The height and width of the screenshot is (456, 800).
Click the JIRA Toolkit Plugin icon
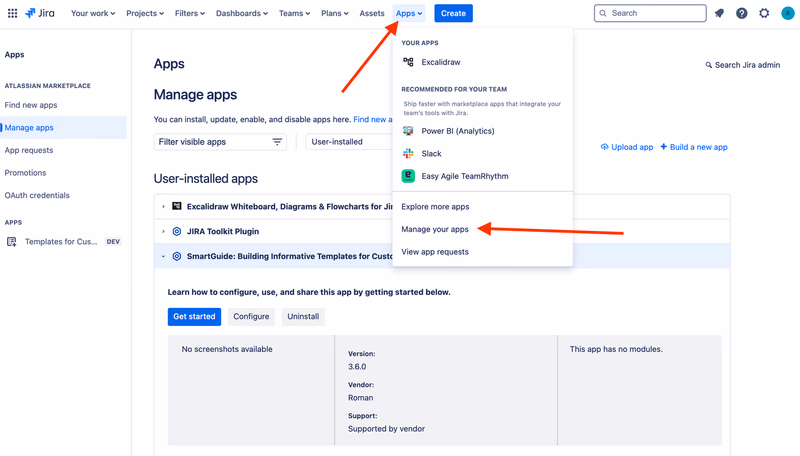pos(177,231)
